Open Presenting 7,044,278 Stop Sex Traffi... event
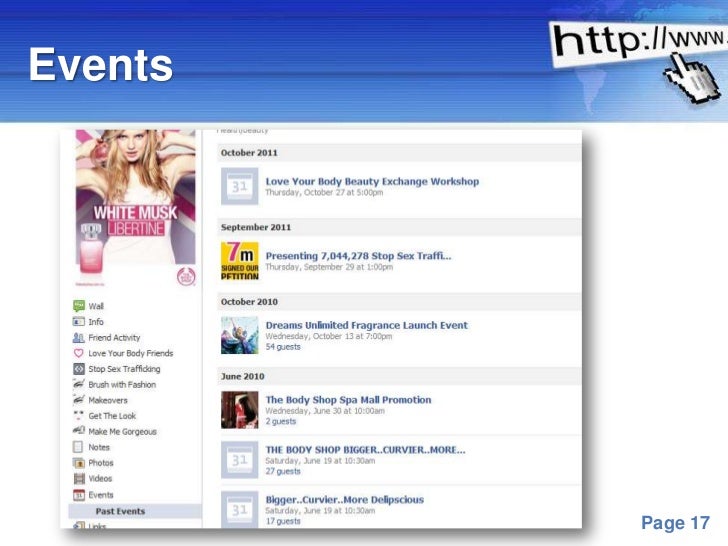Screen dimensions: 728x546 point(358,256)
